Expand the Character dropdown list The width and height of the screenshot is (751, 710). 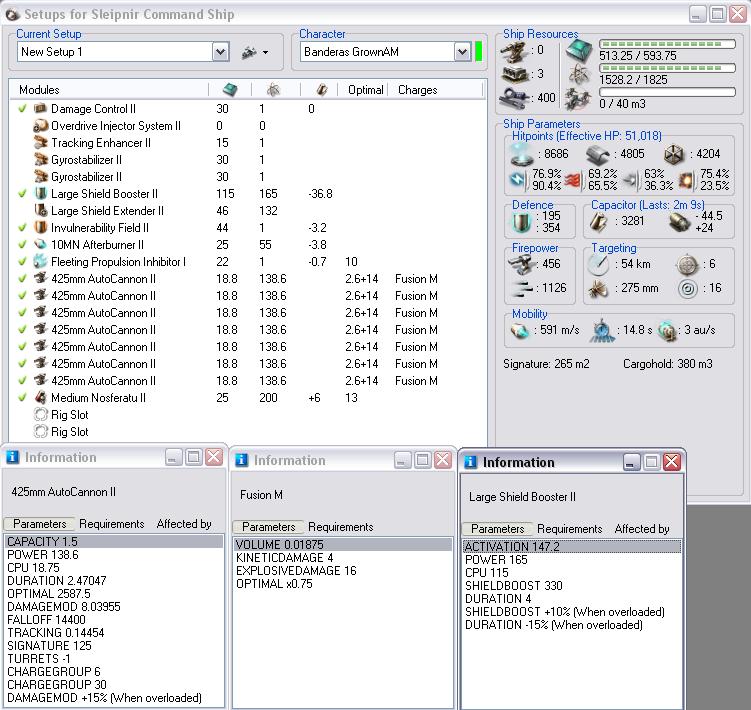coord(461,52)
